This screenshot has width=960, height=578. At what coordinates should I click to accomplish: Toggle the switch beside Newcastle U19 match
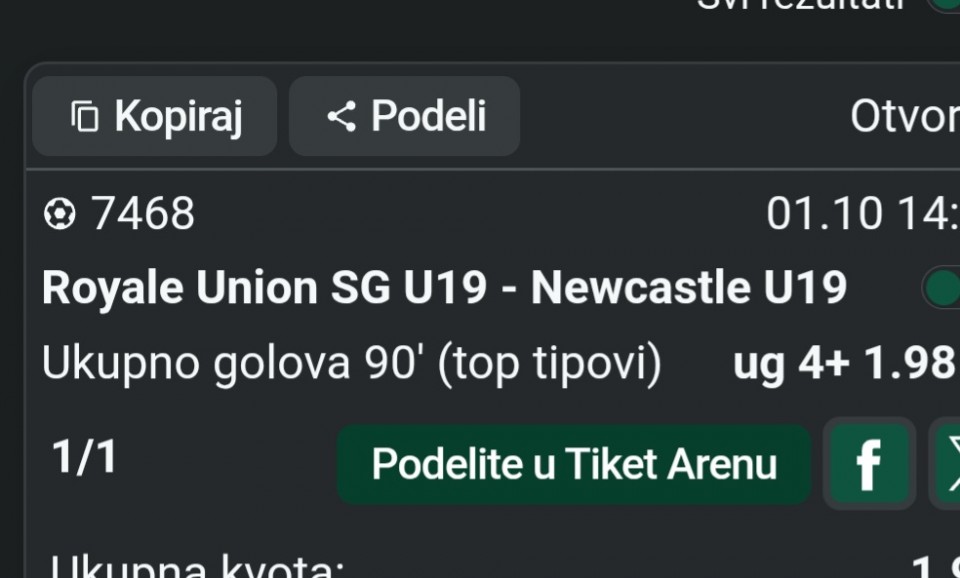(x=942, y=288)
